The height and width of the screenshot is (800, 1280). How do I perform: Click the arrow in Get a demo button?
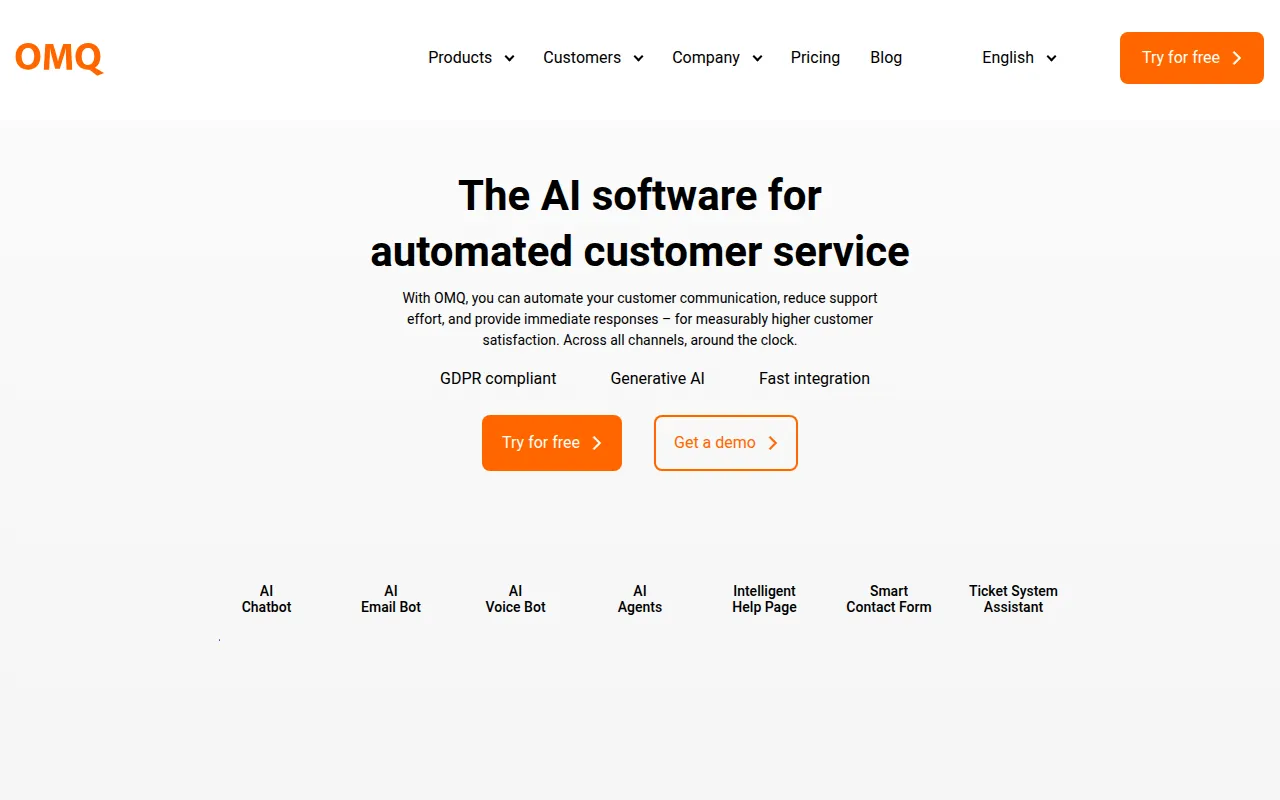coord(773,443)
